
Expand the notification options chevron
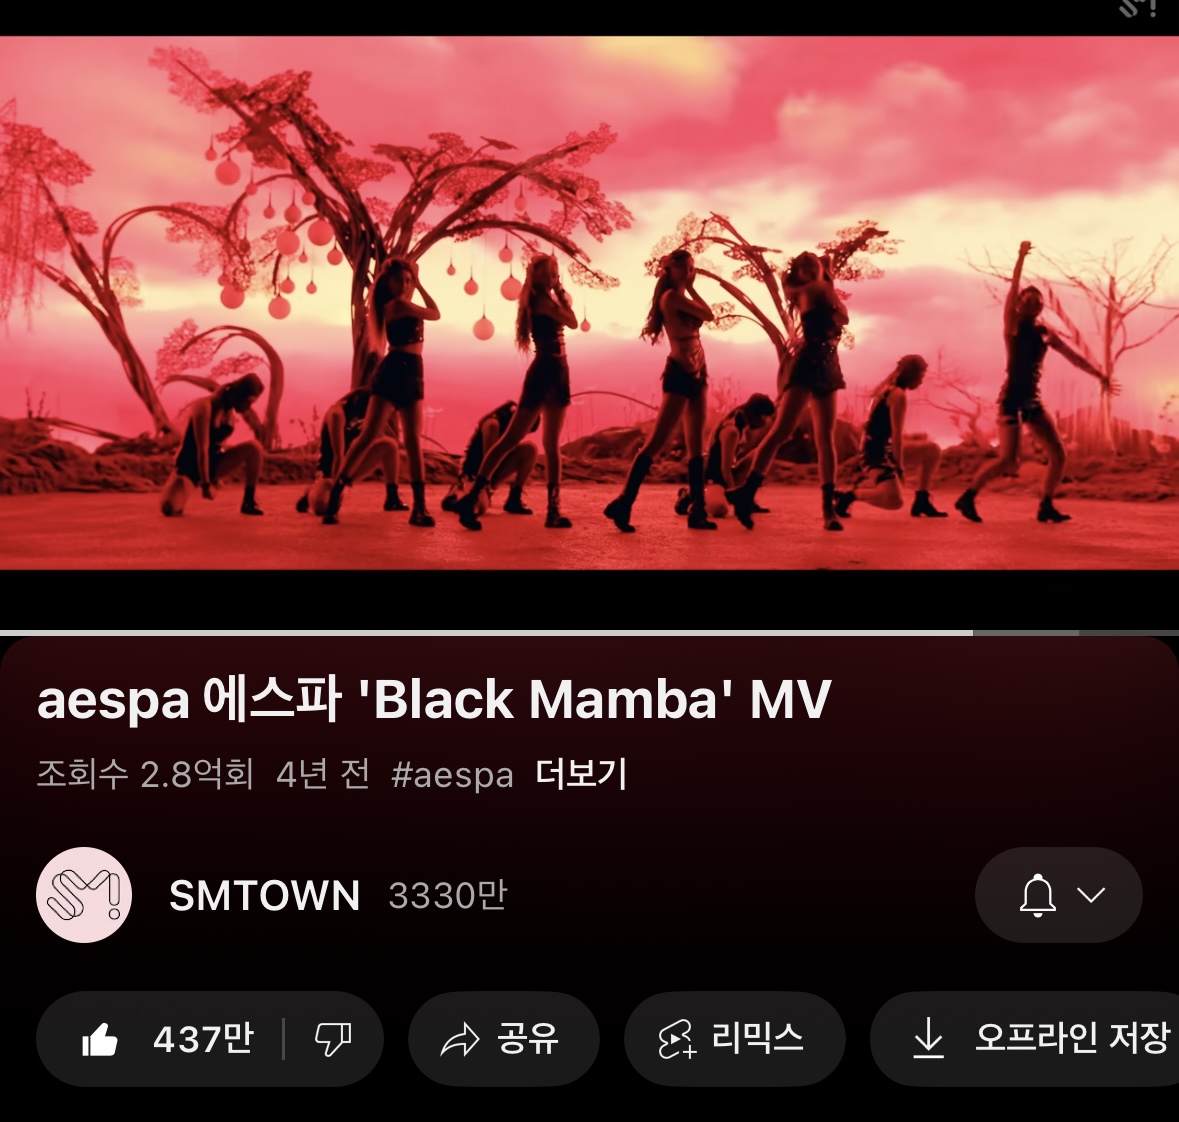(x=1091, y=894)
